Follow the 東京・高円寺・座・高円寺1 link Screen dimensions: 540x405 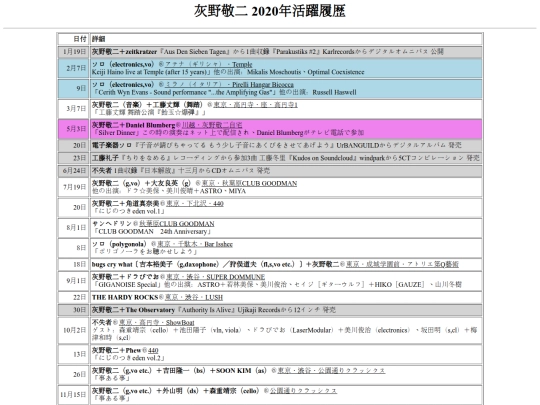[x=255, y=105]
